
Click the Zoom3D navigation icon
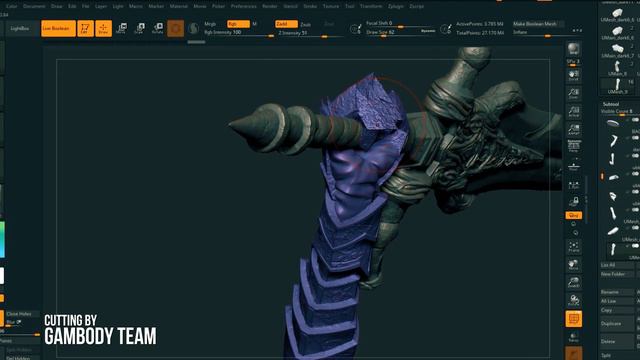573,282
